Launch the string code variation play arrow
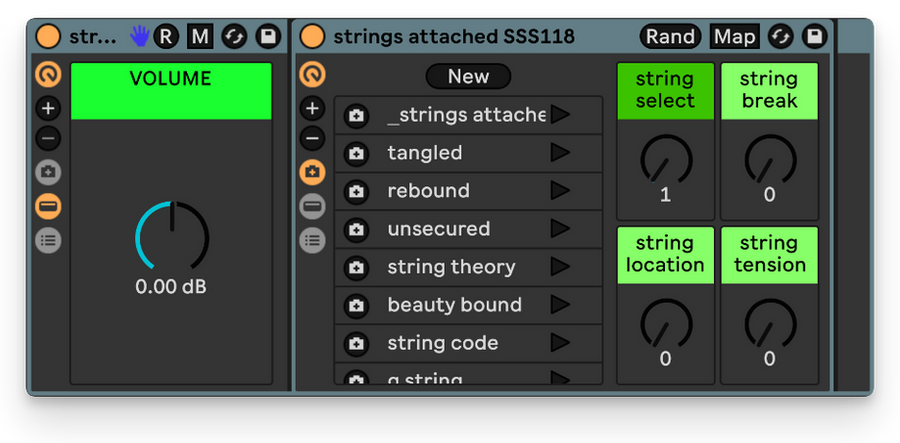This screenshot has width=900, height=443. (560, 343)
